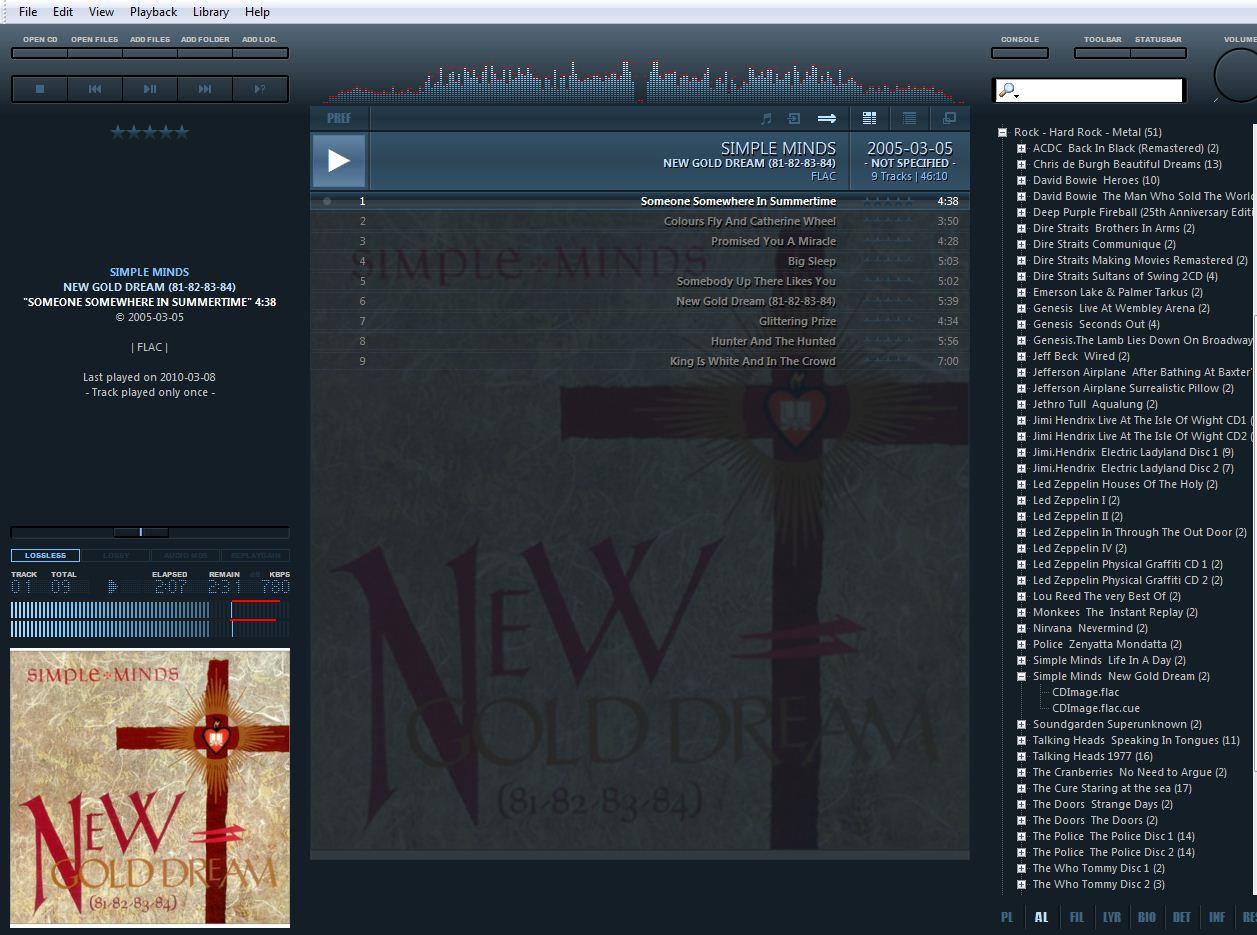Select track Glittering Prize
This screenshot has height=935, width=1257.
pos(640,321)
